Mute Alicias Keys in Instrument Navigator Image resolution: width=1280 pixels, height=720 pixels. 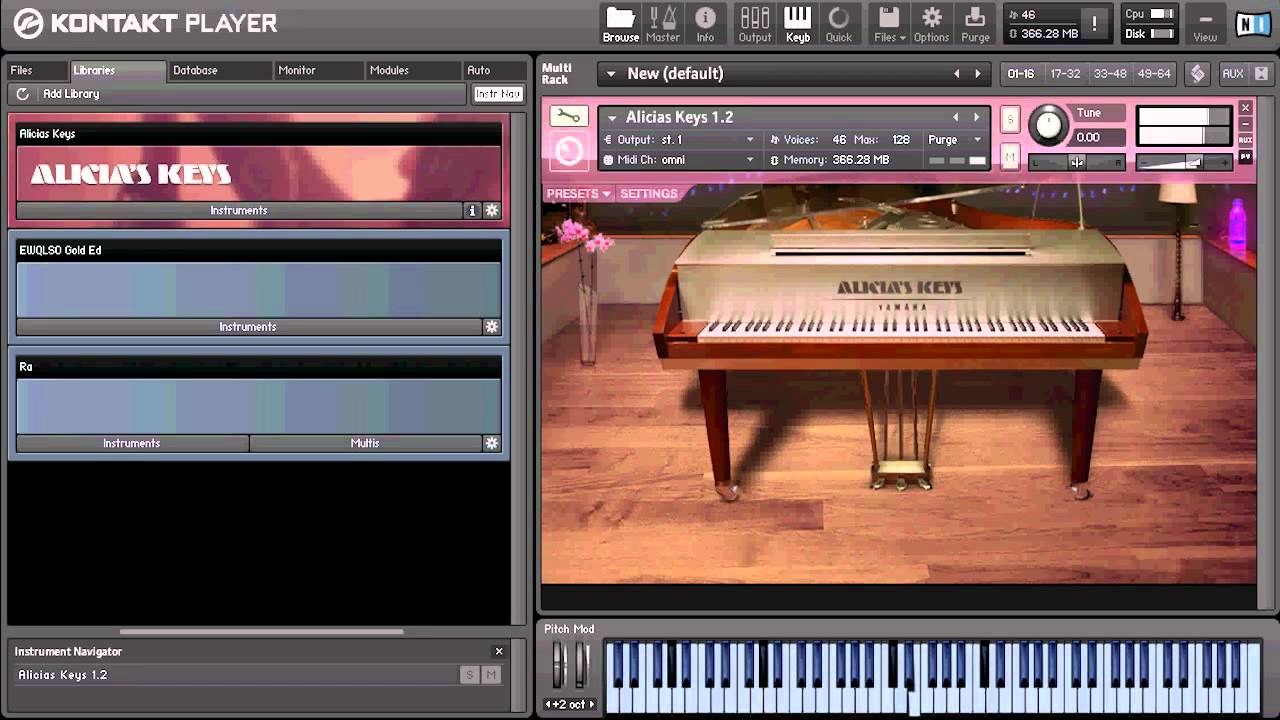pos(491,675)
